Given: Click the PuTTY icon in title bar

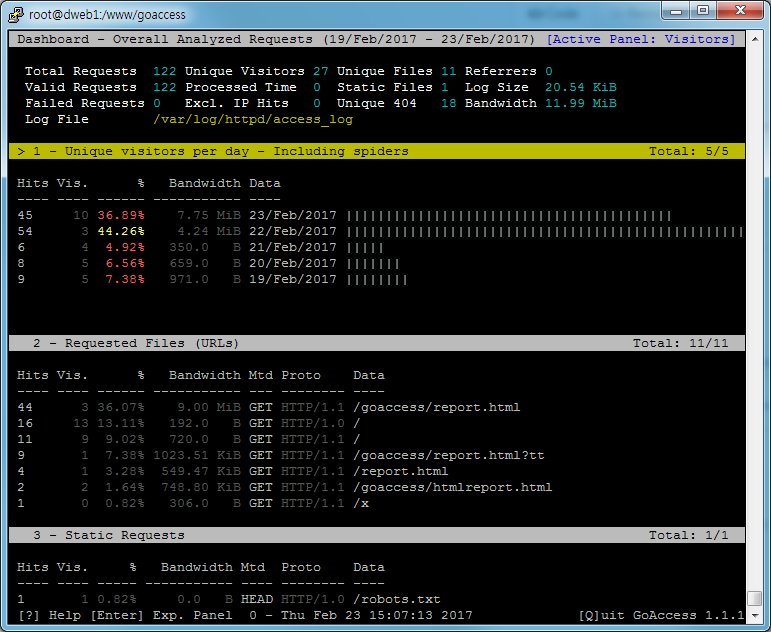Looking at the screenshot, I should click(16, 14).
